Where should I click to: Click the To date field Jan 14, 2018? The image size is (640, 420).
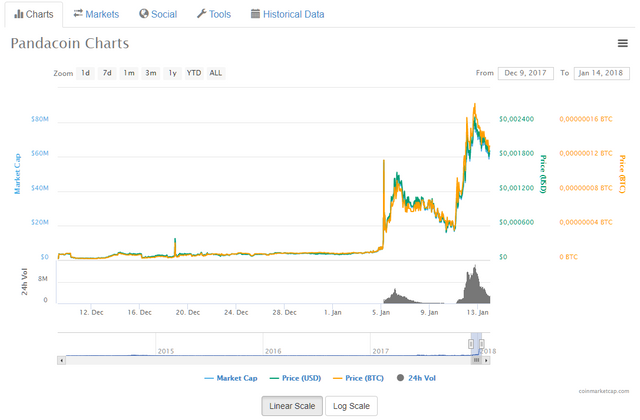pos(602,73)
